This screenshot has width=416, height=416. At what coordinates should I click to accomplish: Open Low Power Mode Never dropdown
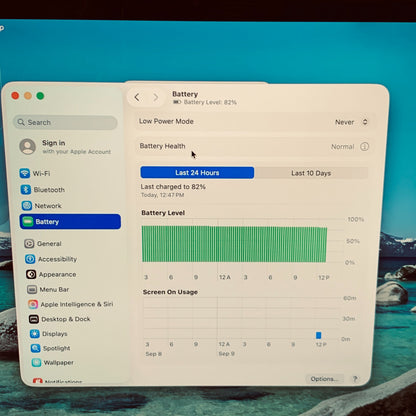pyautogui.click(x=351, y=122)
